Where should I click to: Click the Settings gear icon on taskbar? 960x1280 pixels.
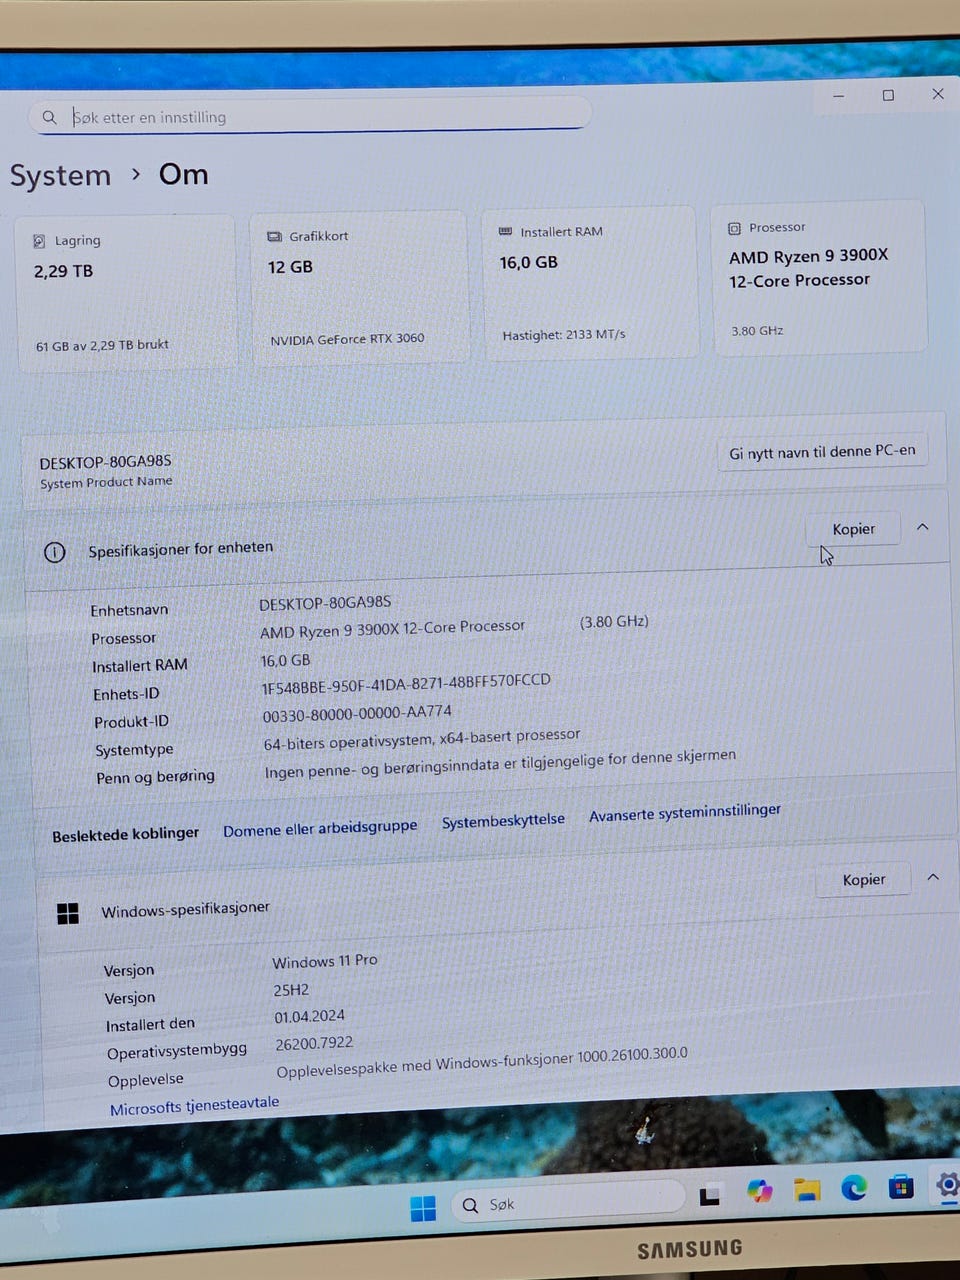tap(947, 1185)
